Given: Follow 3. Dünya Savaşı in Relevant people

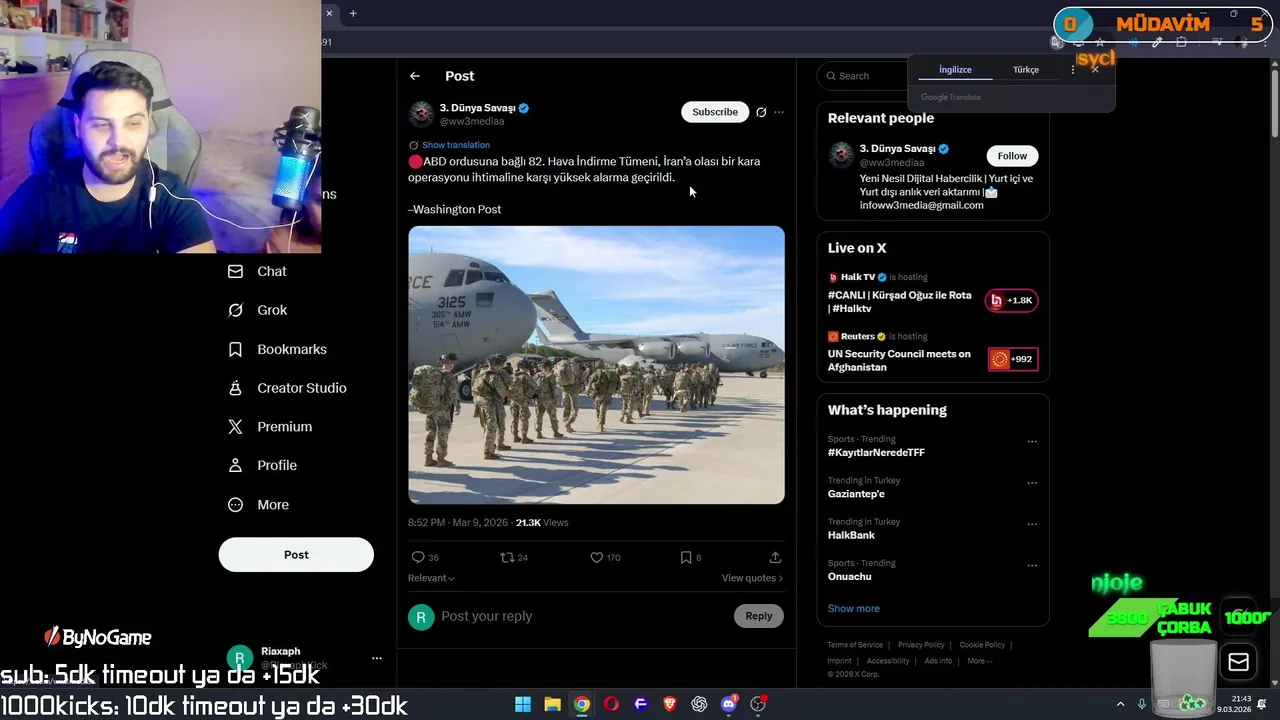Looking at the screenshot, I should coord(1012,156).
